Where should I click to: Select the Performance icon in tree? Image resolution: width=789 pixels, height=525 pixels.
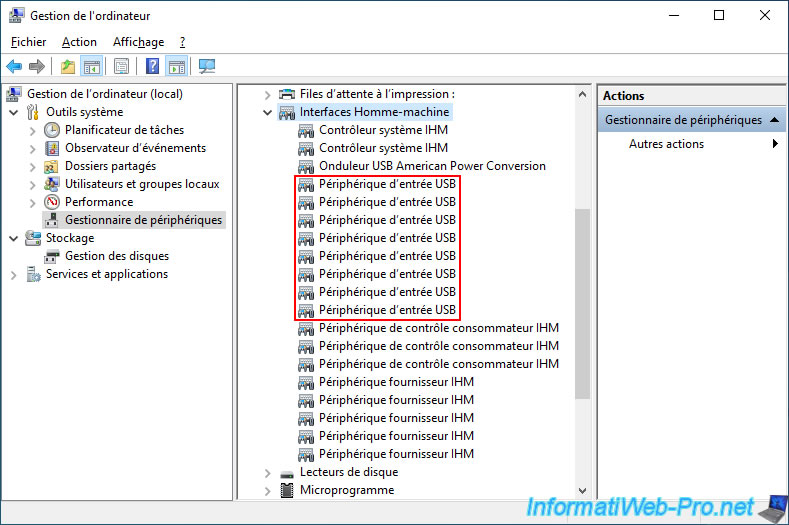pyautogui.click(x=53, y=202)
